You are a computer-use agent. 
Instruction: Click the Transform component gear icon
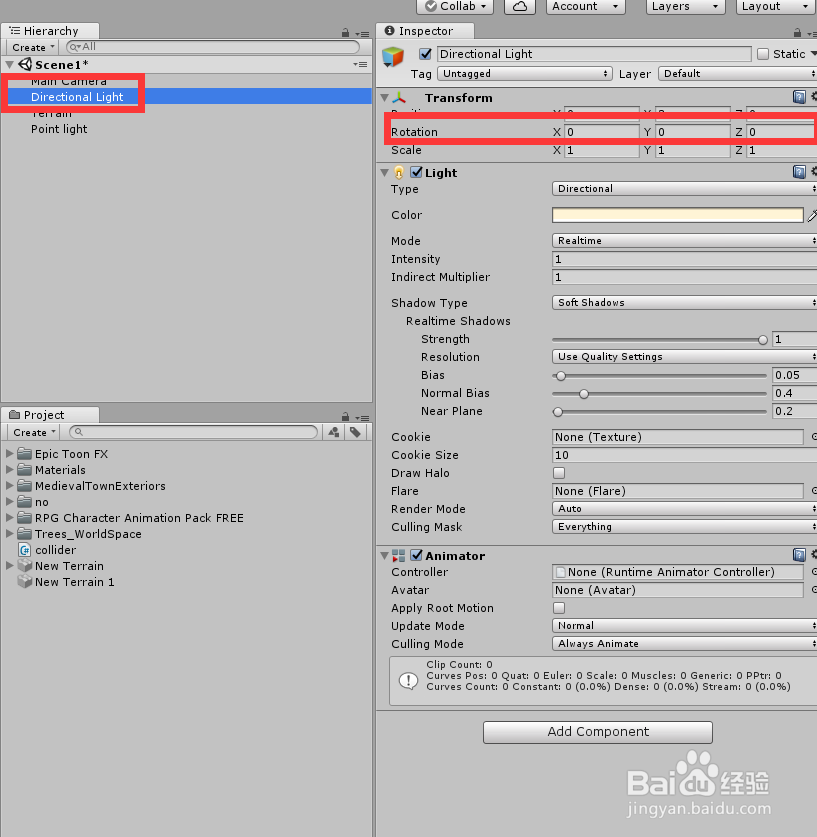(x=813, y=97)
